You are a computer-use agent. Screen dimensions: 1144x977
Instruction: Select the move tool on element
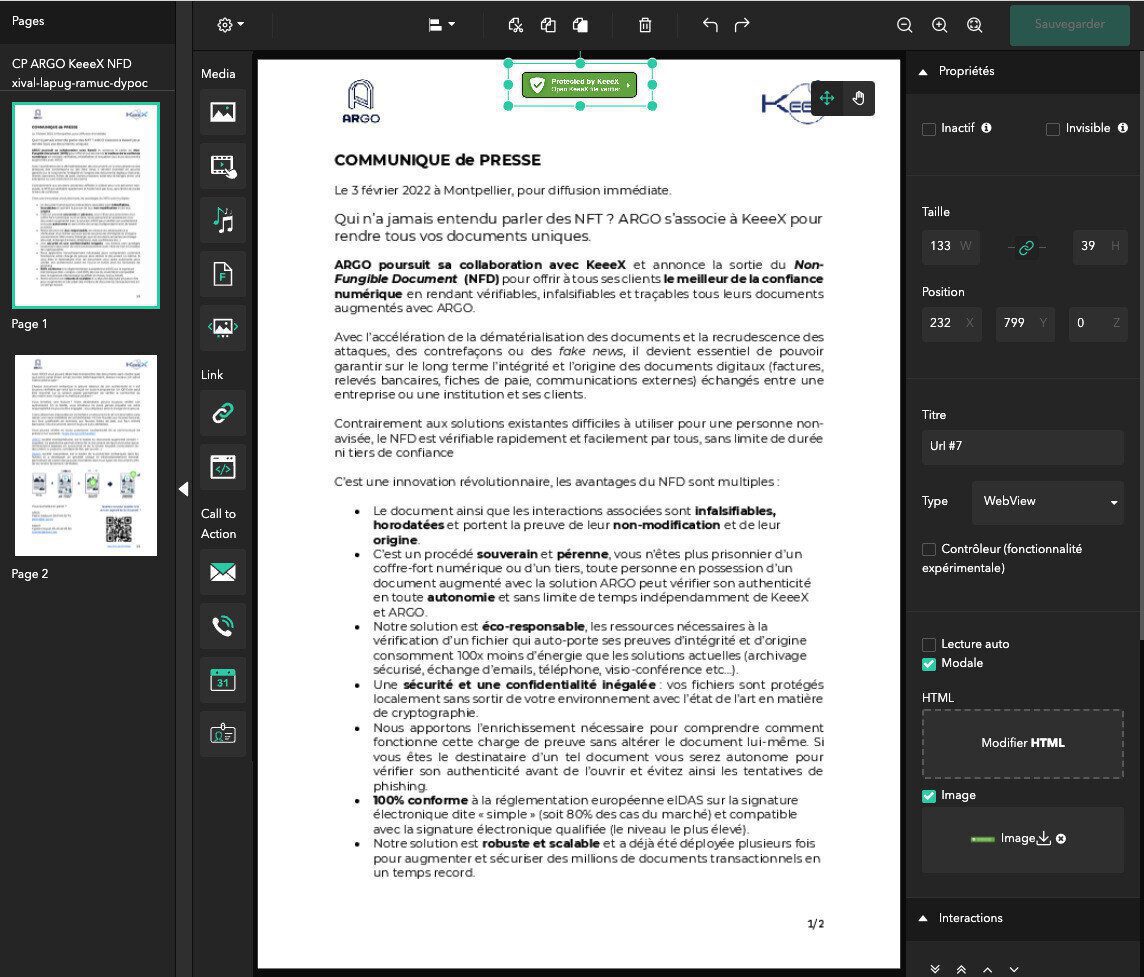[x=827, y=99]
